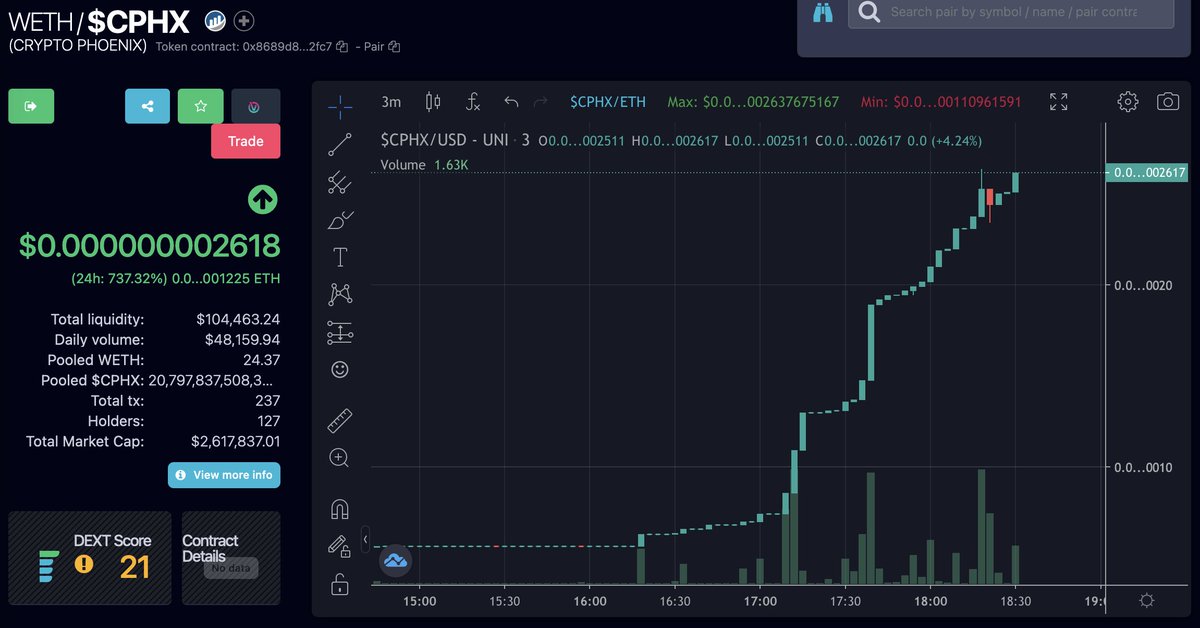
Task: Click the blue share button
Action: click(148, 106)
